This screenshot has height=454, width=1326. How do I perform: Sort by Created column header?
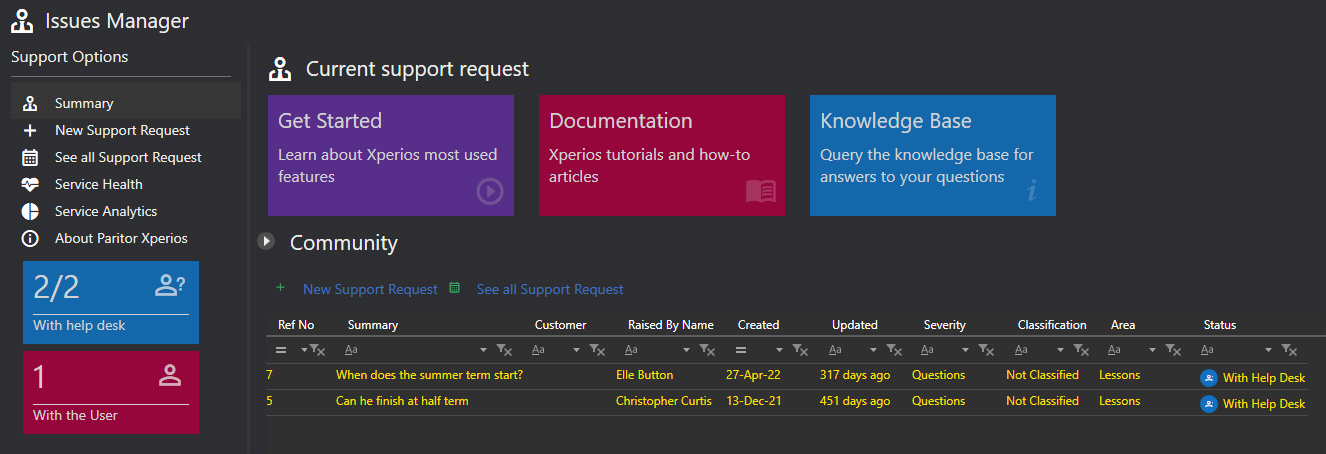point(758,325)
